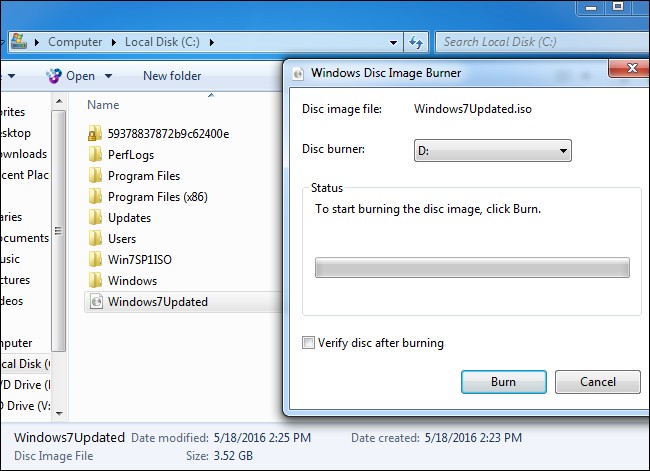
Task: Select the 59378837872b9c62400e folder icon
Action: click(95, 134)
